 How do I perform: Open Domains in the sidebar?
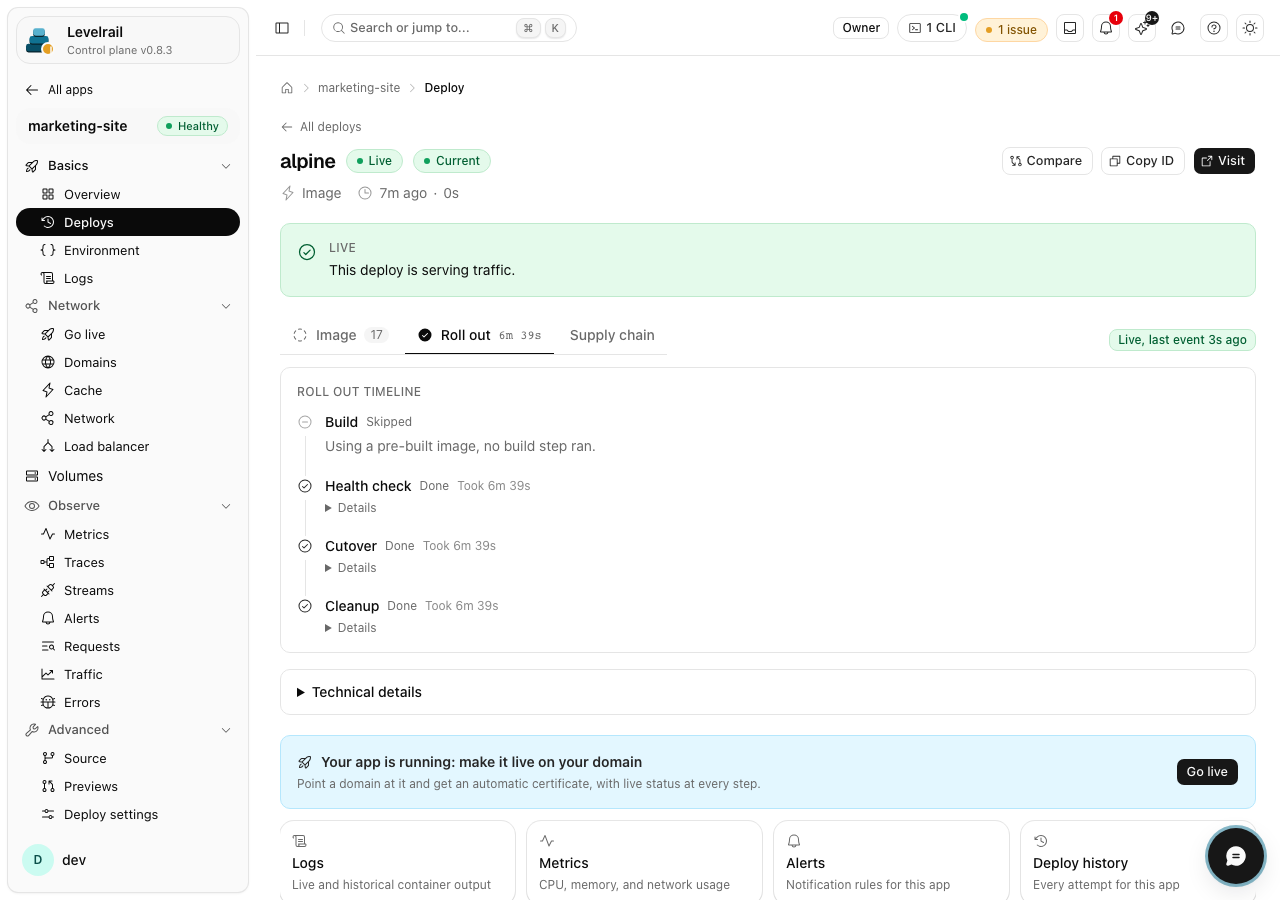click(128, 362)
